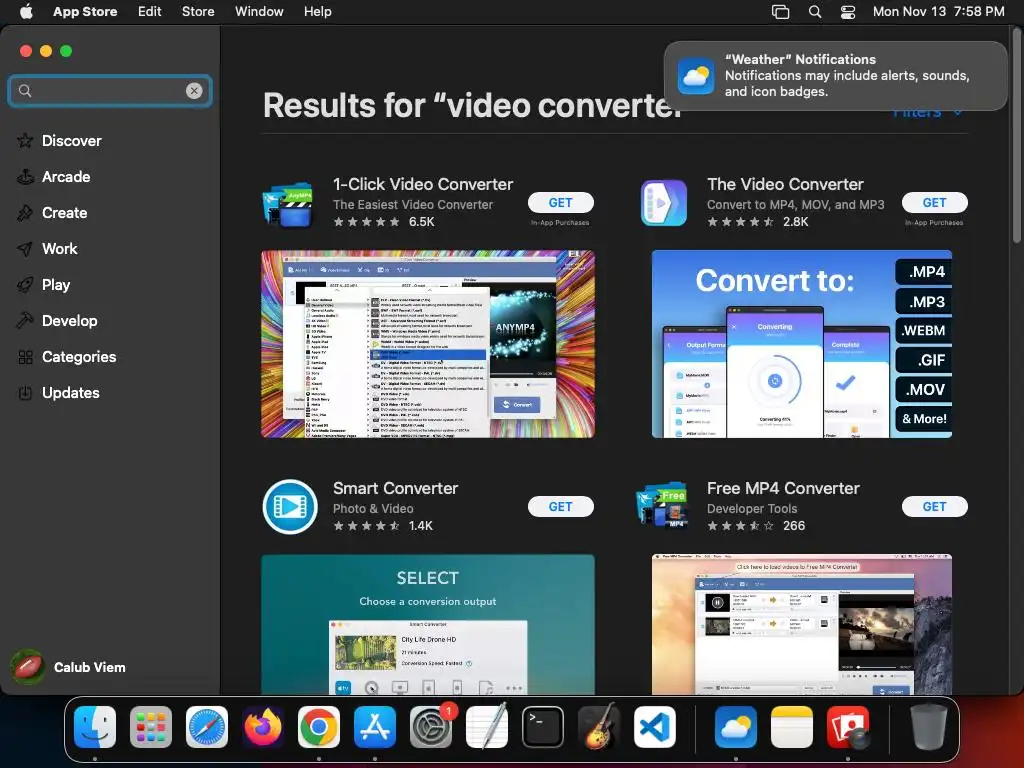Open System Settings from the Dock

click(x=431, y=726)
